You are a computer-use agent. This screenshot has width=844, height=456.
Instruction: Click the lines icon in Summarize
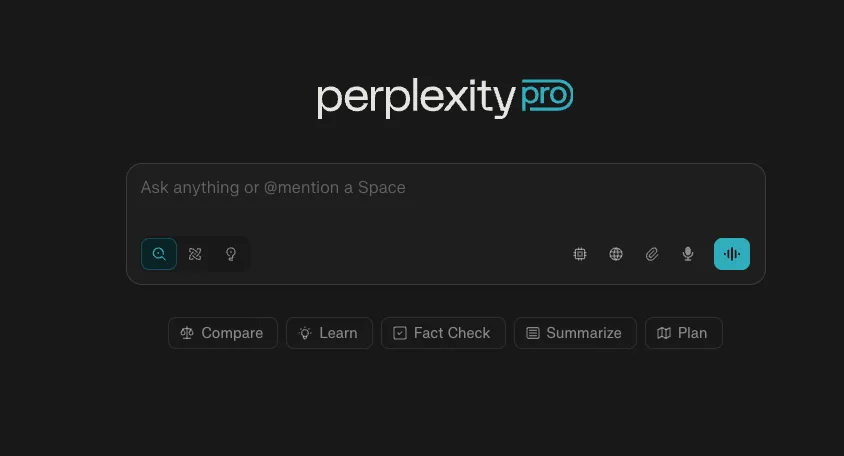pos(533,333)
